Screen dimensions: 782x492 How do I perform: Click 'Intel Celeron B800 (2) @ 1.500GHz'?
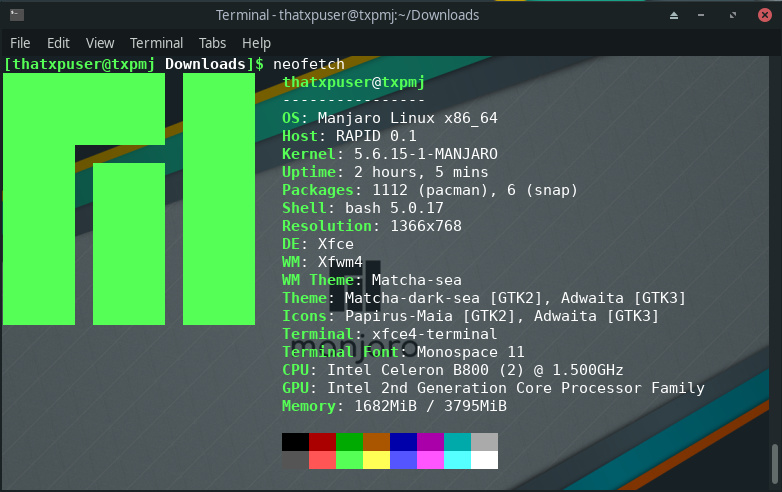tap(475, 370)
